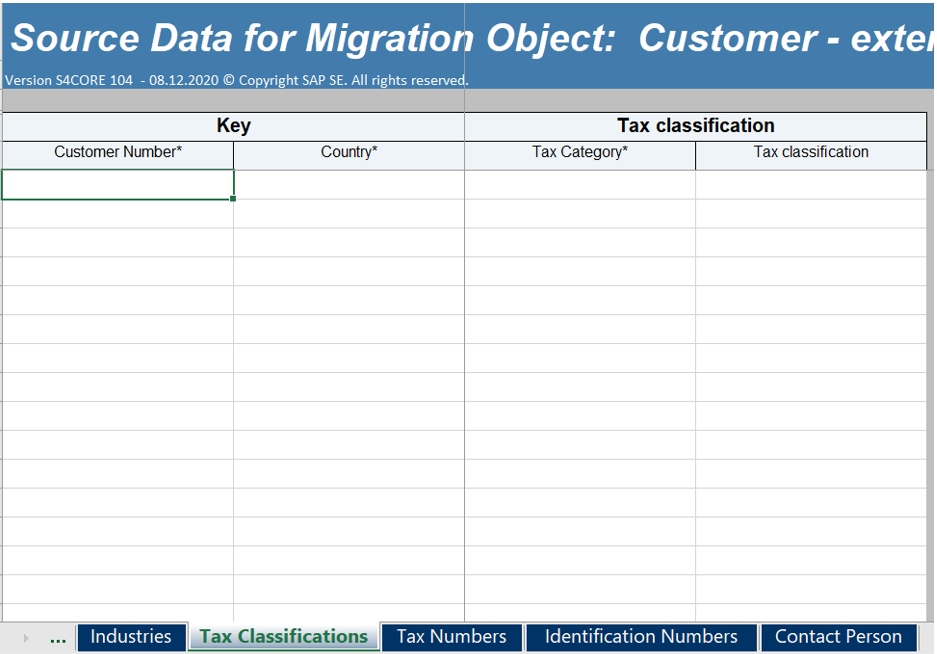Screen dimensions: 937x654
Task: Select the Tax Category* header cell
Action: 580,155
